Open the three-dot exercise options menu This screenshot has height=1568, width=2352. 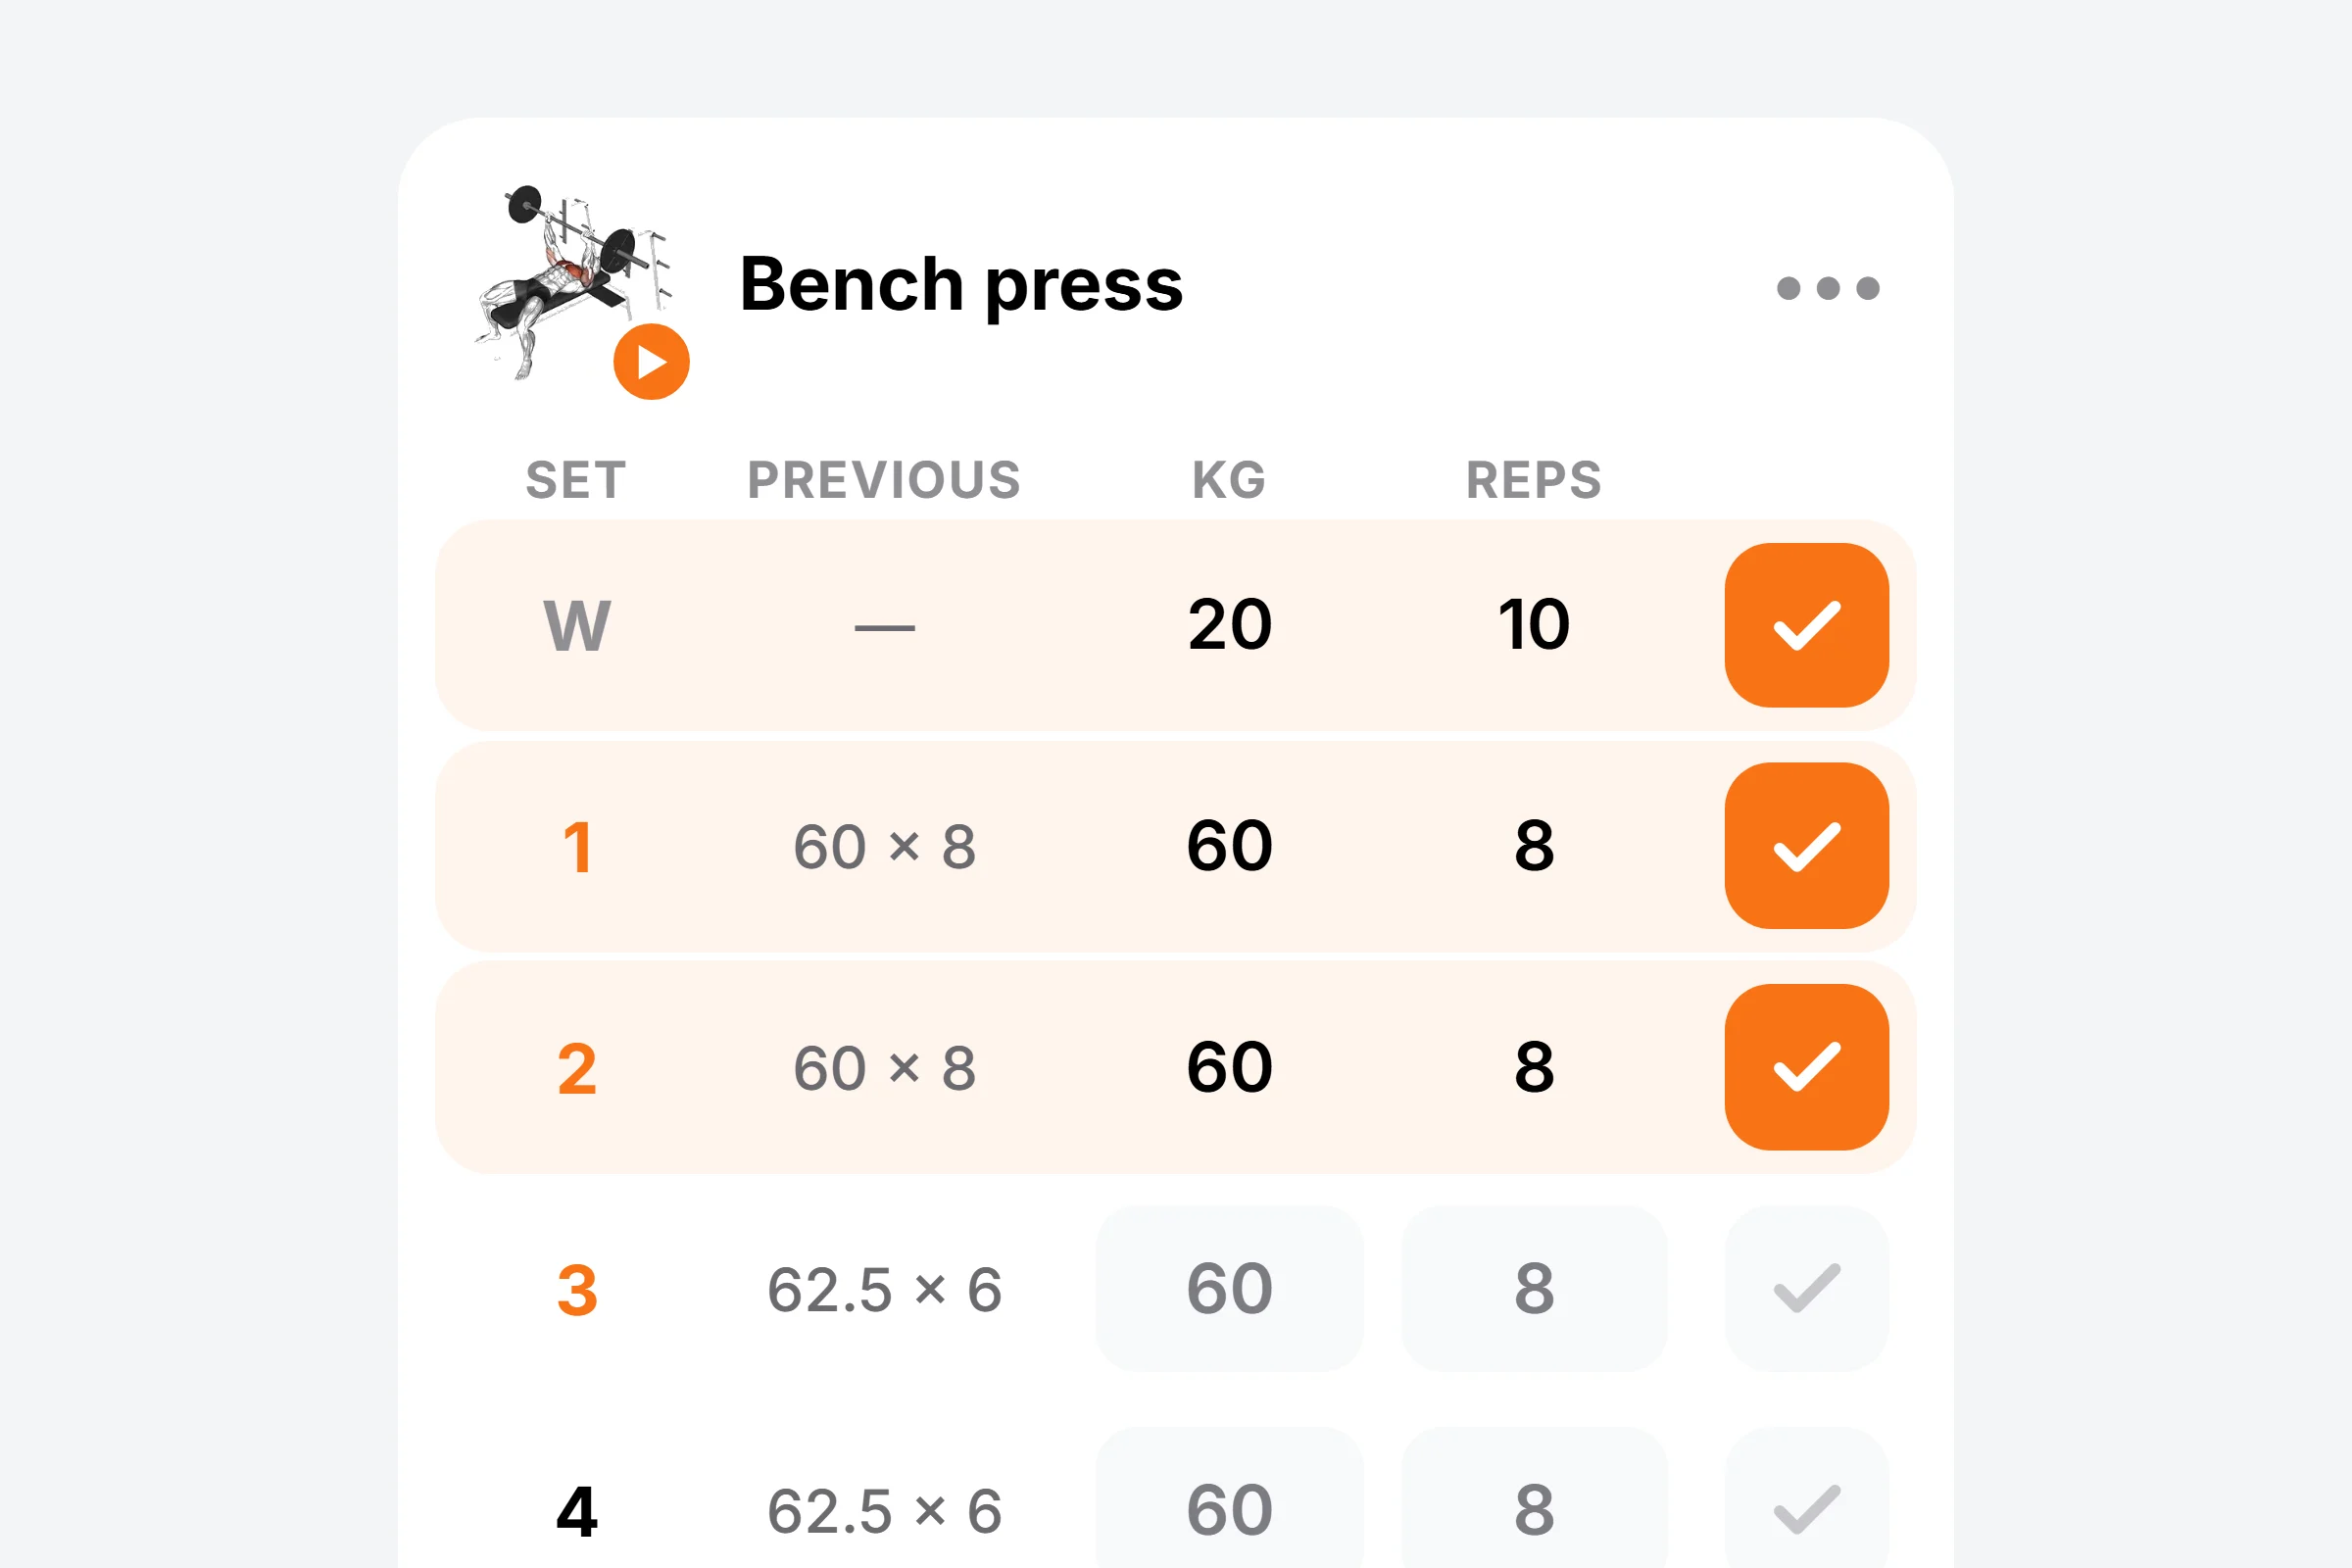tap(1828, 288)
